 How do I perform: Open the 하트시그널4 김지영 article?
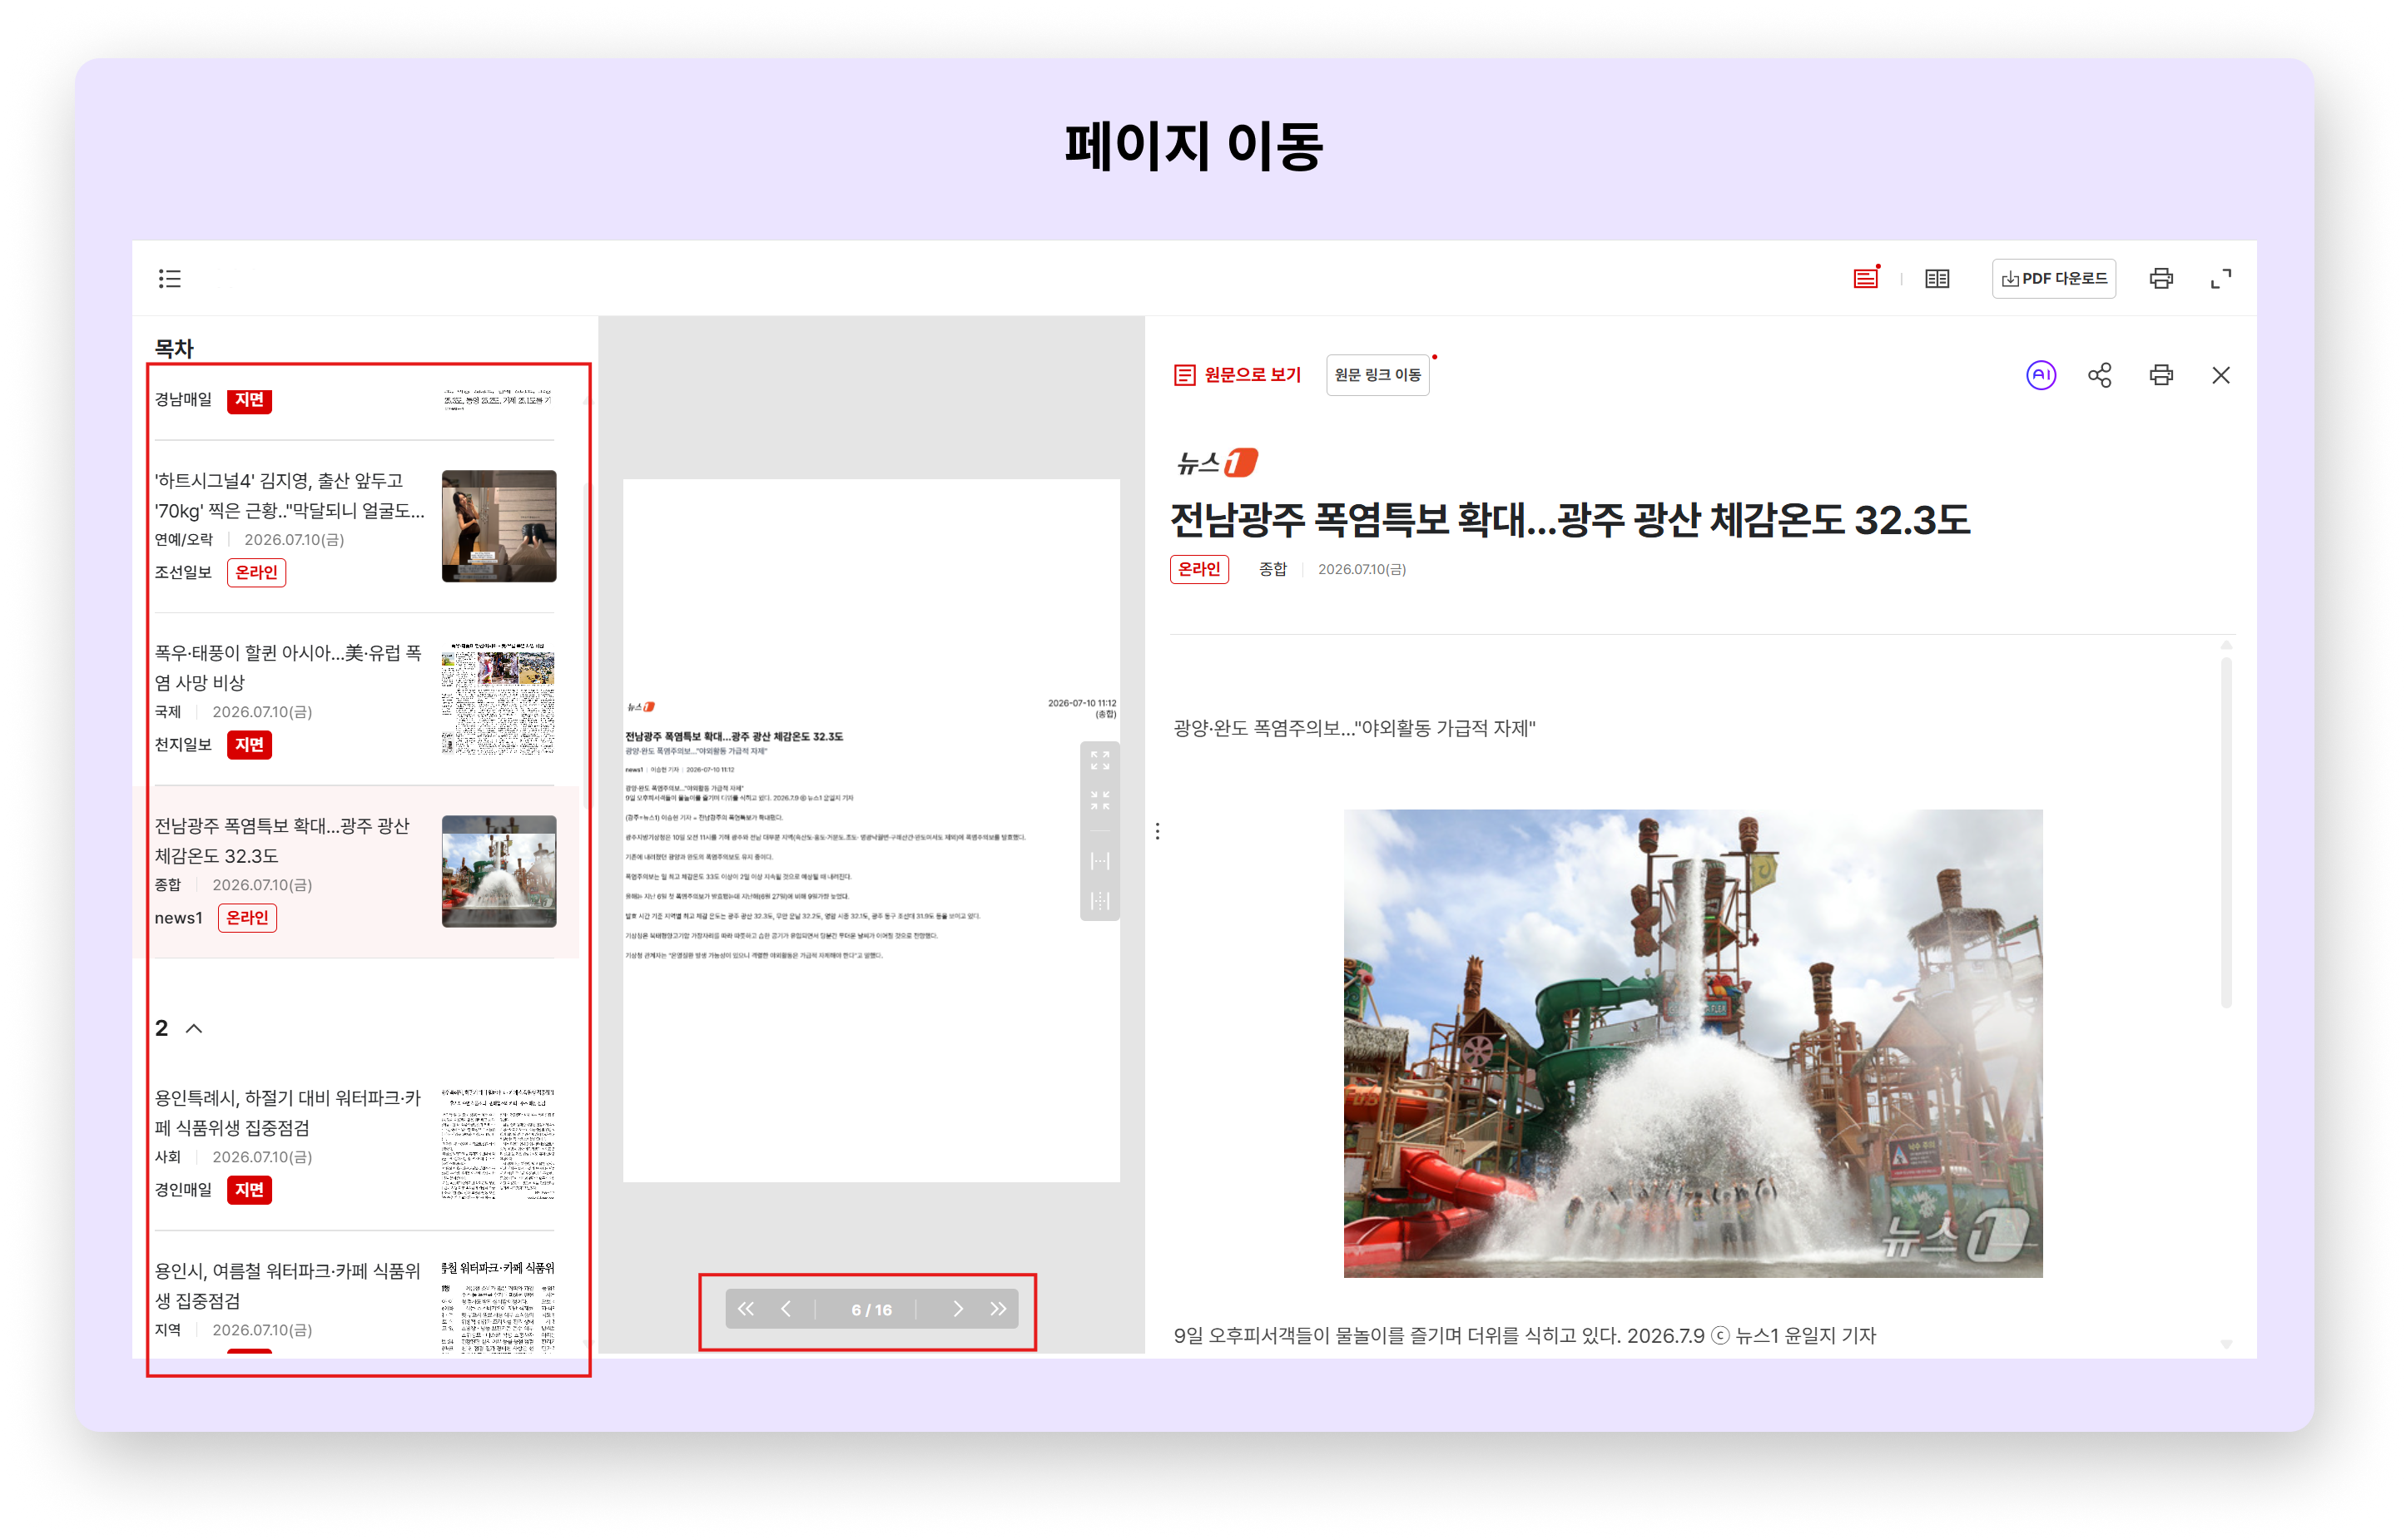point(355,526)
